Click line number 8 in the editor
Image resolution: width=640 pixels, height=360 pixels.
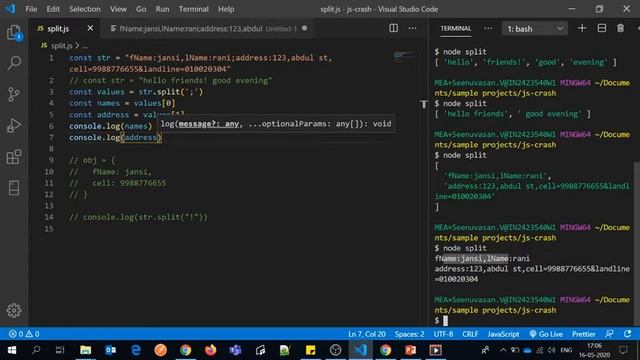[51, 149]
